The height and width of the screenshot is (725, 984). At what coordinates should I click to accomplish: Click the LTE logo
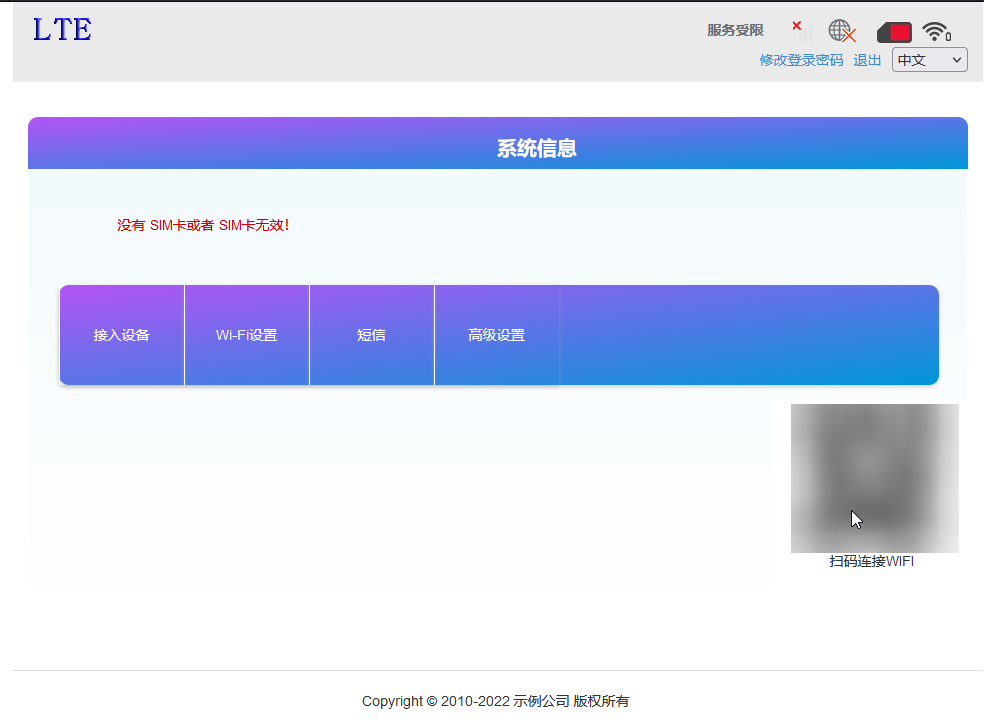click(60, 31)
